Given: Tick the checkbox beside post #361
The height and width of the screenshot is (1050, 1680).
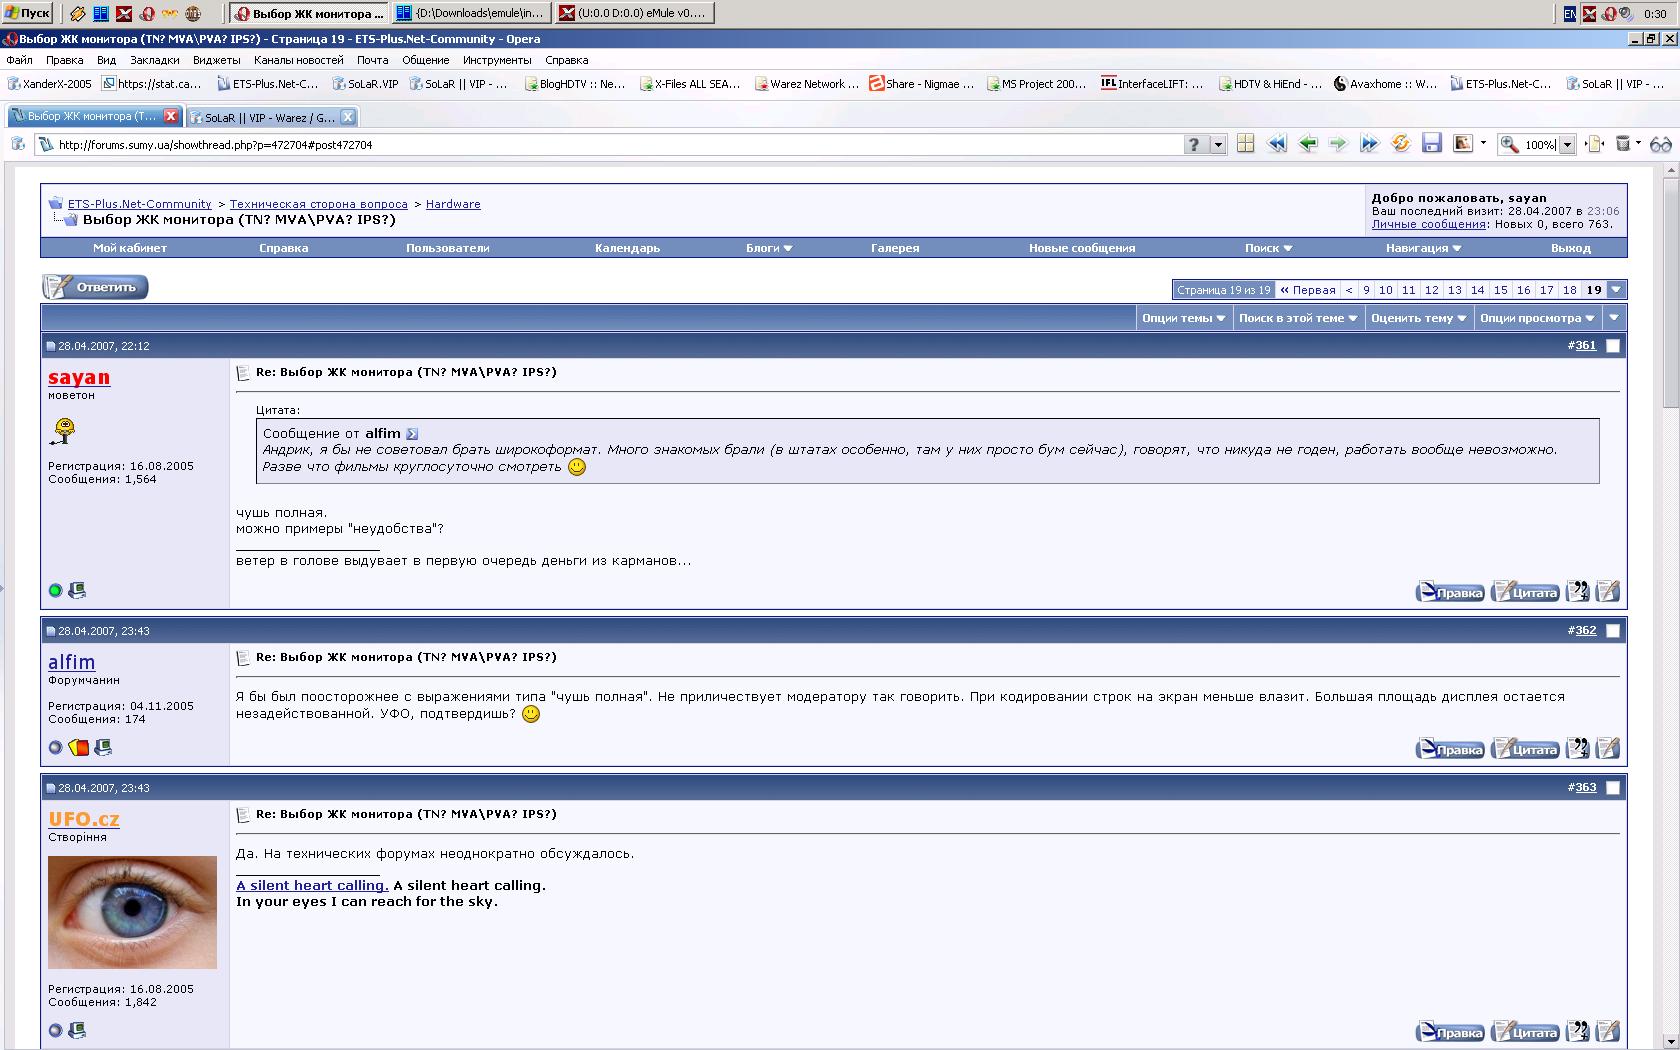Looking at the screenshot, I should point(1612,346).
